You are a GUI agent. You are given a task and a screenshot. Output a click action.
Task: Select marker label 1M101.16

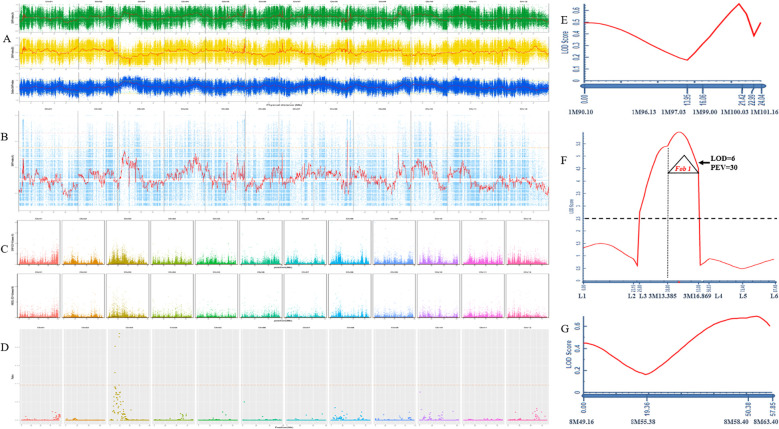click(764, 112)
